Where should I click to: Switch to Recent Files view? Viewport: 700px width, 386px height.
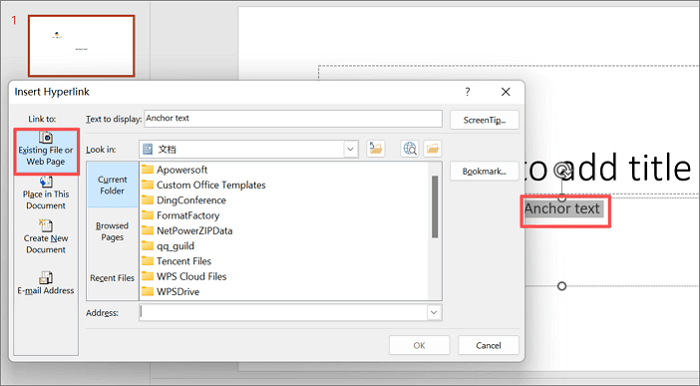pyautogui.click(x=112, y=278)
